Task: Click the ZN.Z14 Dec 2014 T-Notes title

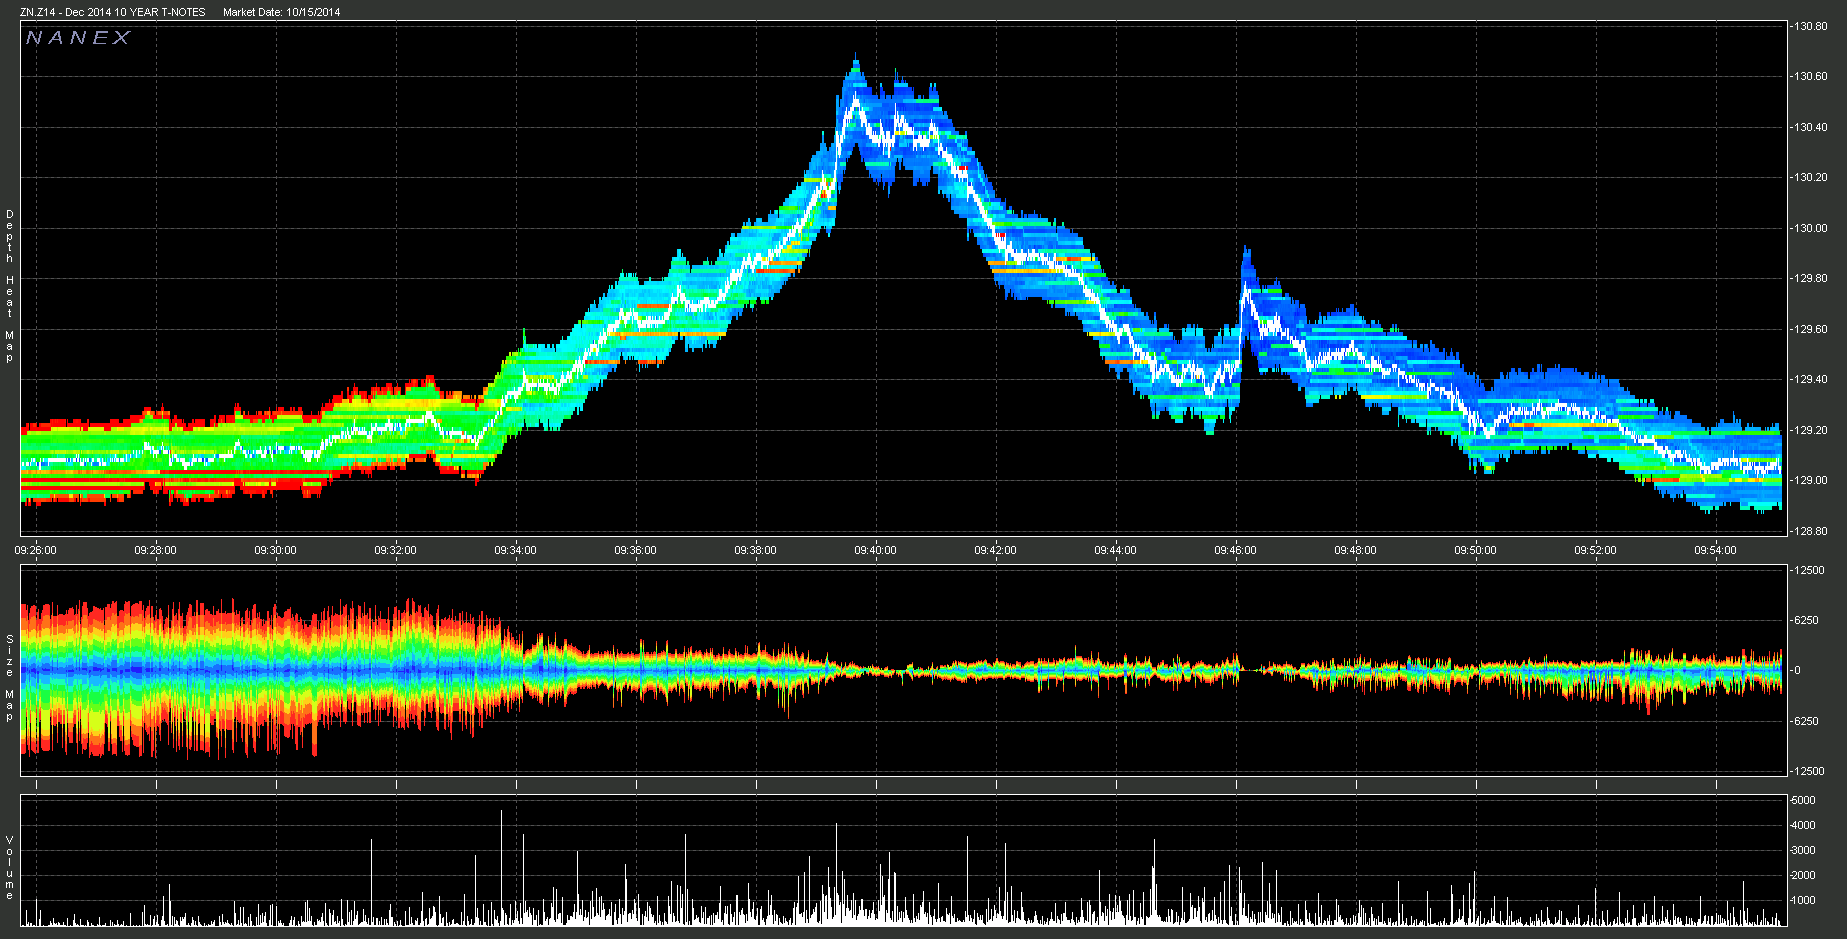Action: point(113,12)
